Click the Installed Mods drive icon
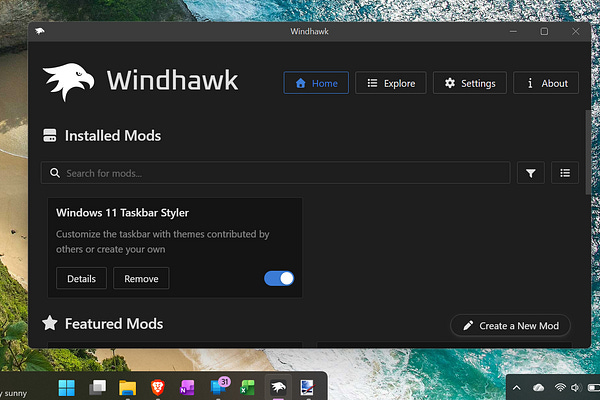This screenshot has height=400, width=600. coord(50,136)
